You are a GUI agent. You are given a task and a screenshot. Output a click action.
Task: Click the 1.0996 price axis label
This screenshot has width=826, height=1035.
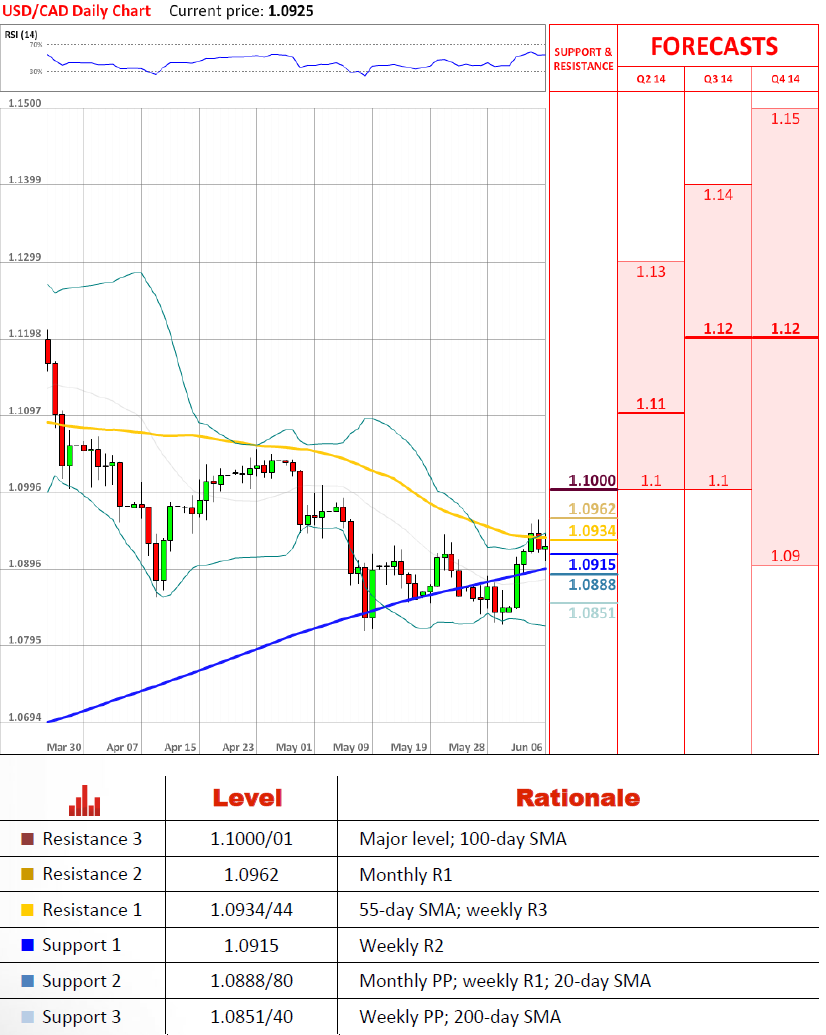(x=24, y=487)
